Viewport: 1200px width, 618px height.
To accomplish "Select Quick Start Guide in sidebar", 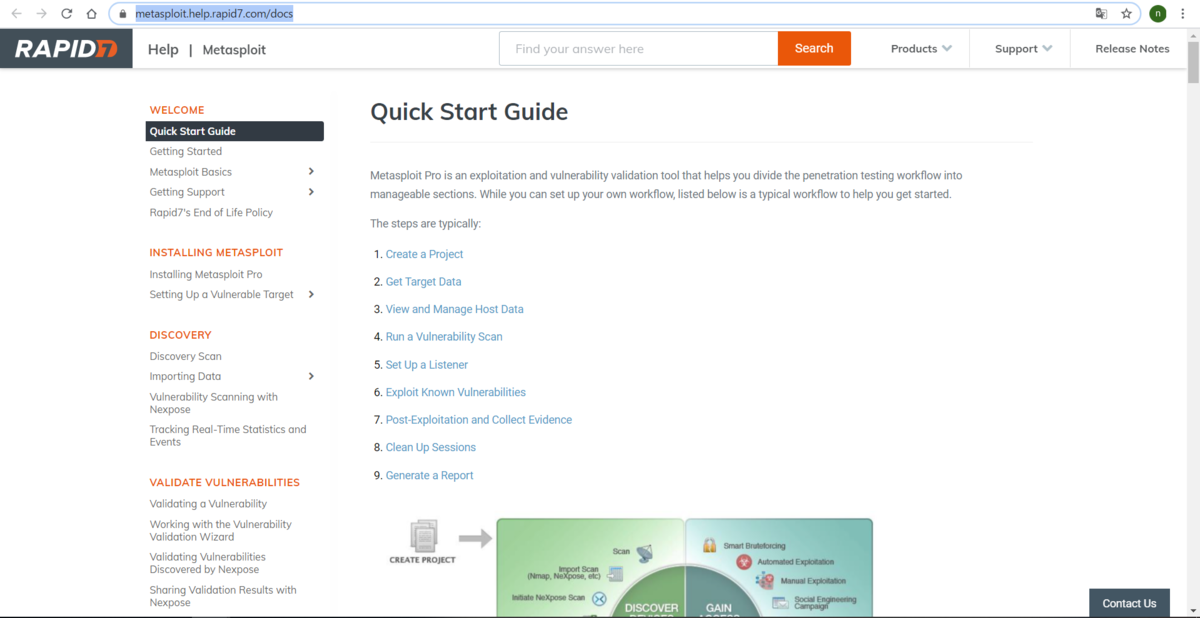I will click(234, 131).
